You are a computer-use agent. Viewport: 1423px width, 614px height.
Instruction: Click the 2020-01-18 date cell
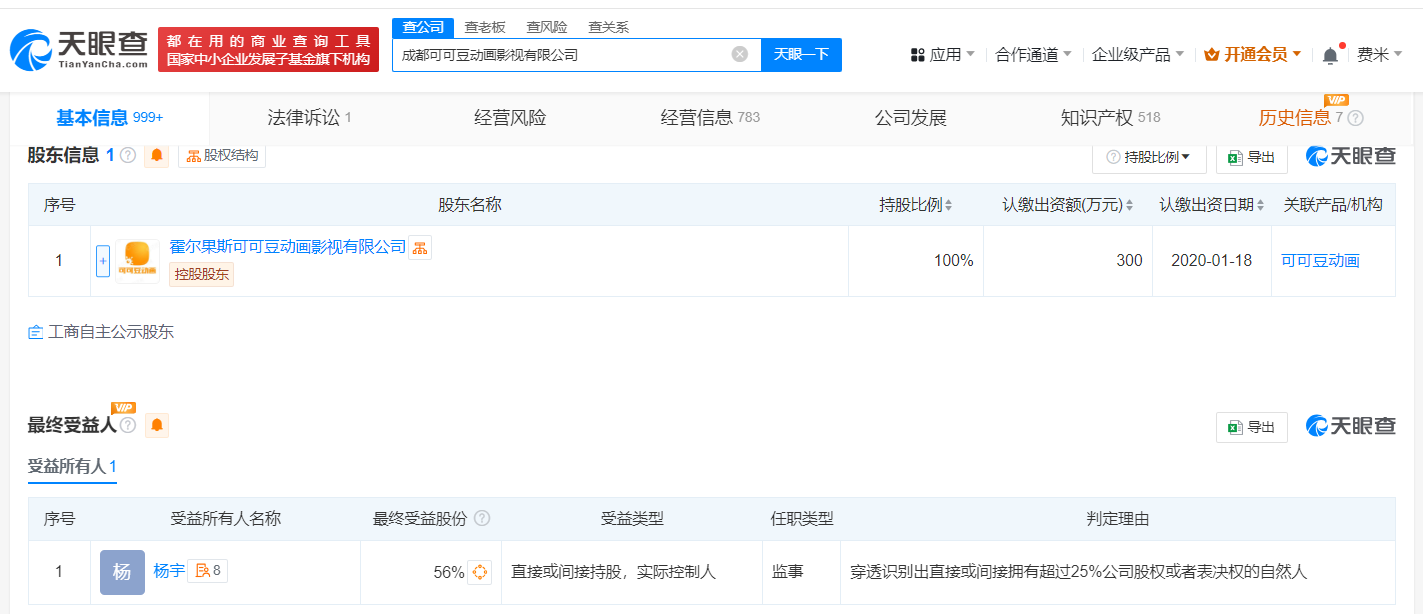(1212, 261)
